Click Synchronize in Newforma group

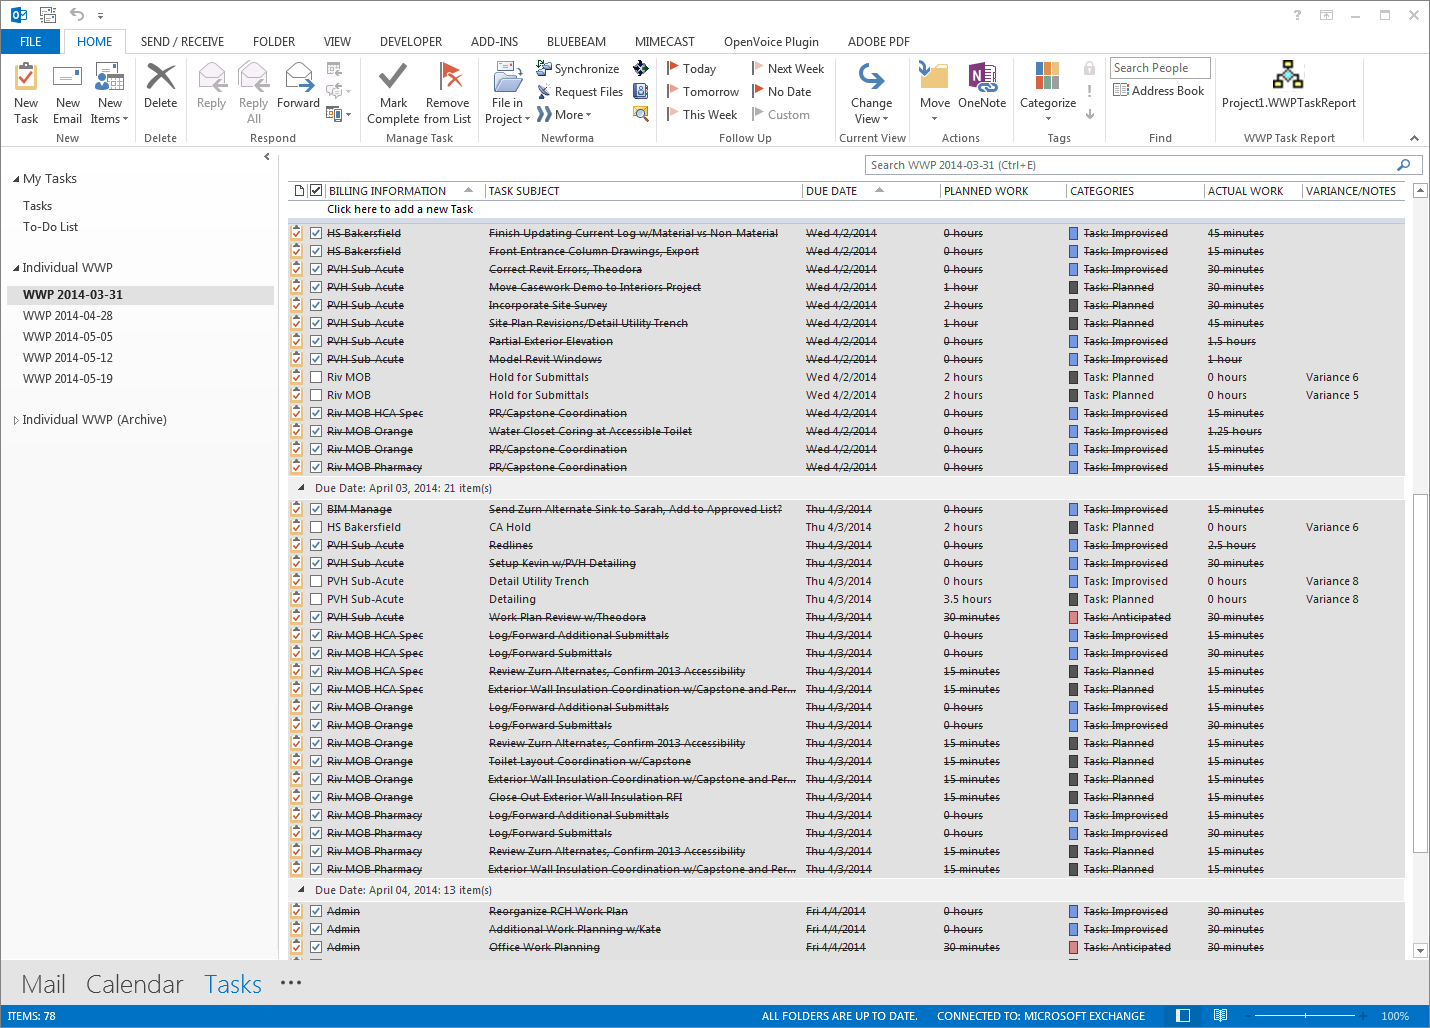coord(578,68)
